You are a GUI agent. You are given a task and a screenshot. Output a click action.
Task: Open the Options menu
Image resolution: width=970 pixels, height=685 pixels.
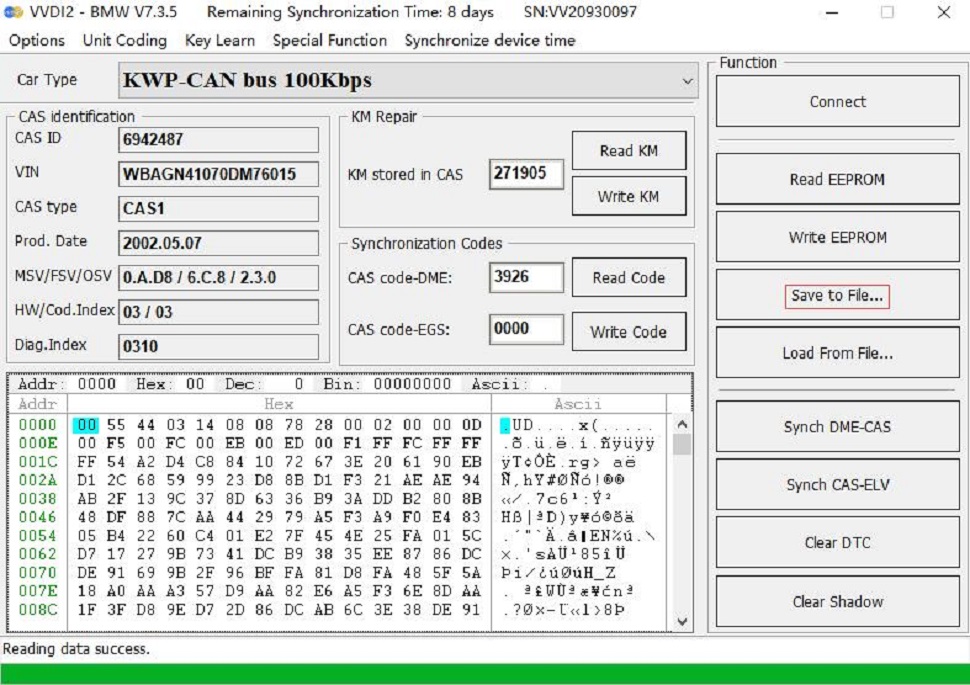[37, 41]
